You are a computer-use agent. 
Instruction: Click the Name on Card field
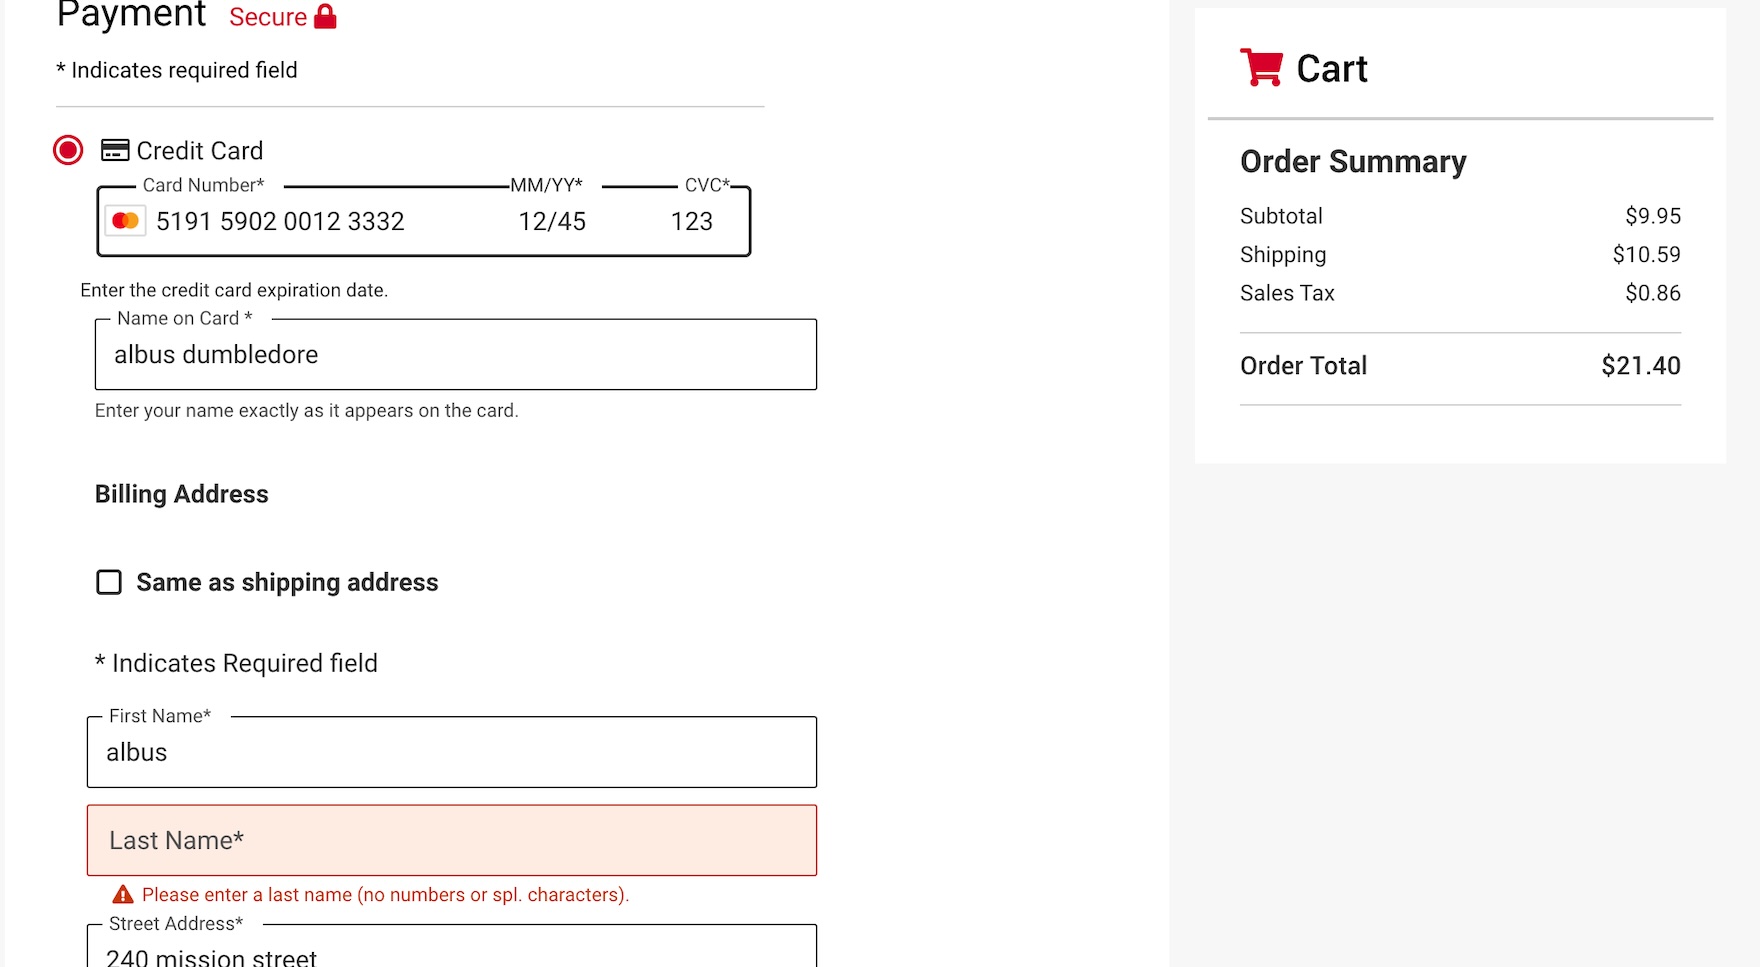[x=455, y=355]
